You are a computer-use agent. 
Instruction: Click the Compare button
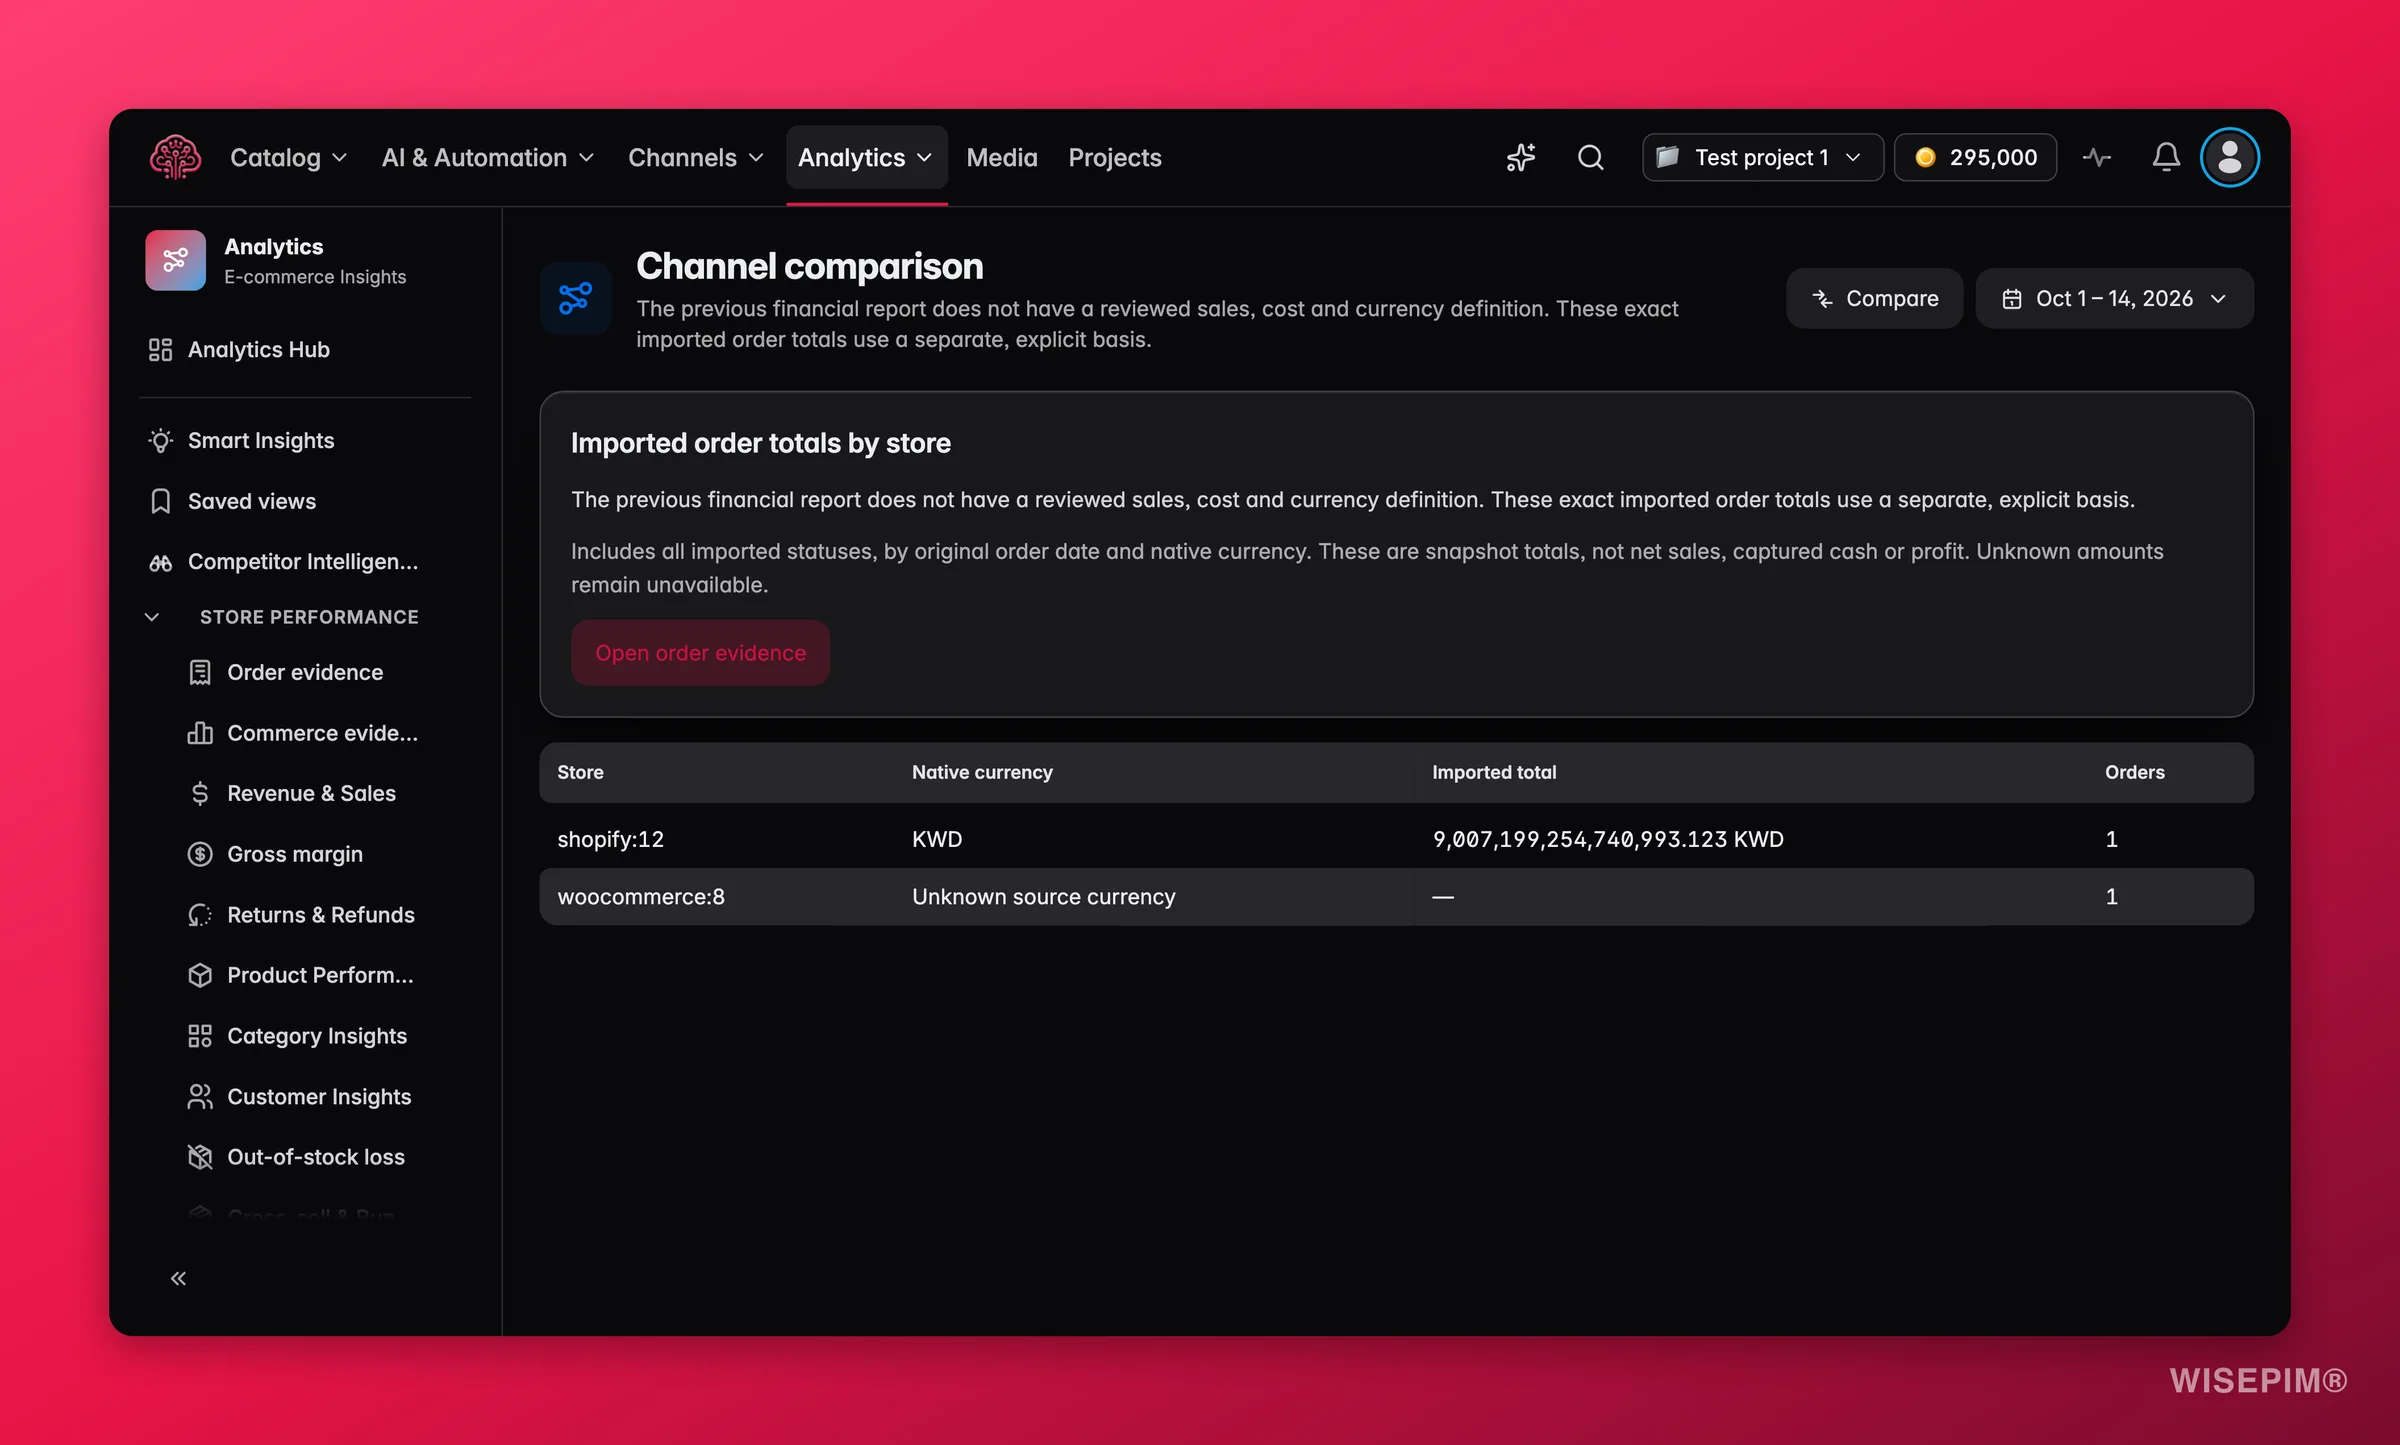[x=1874, y=298]
